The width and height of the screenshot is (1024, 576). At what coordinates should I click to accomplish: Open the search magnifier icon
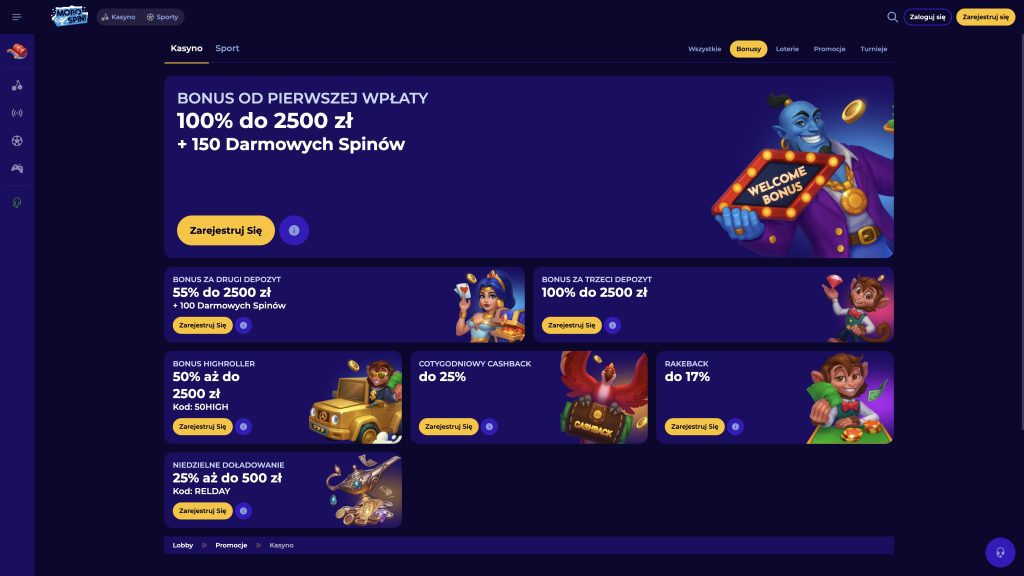[x=892, y=17]
